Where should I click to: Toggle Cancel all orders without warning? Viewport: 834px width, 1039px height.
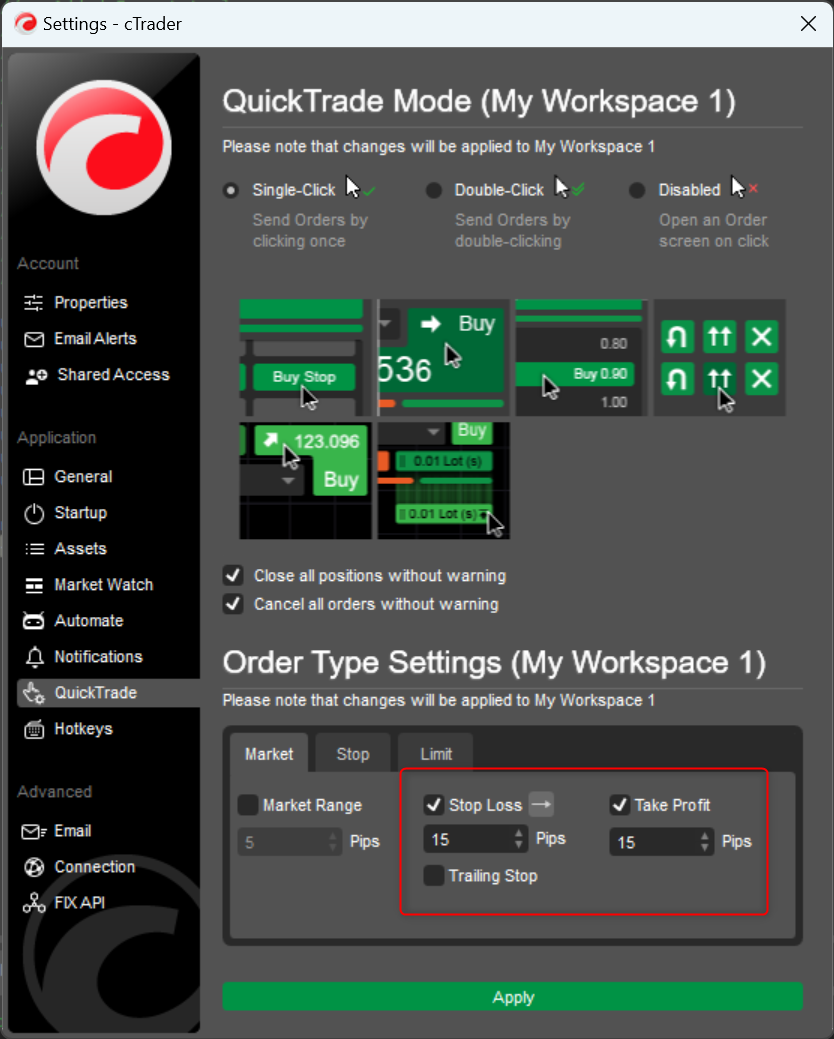click(233, 604)
